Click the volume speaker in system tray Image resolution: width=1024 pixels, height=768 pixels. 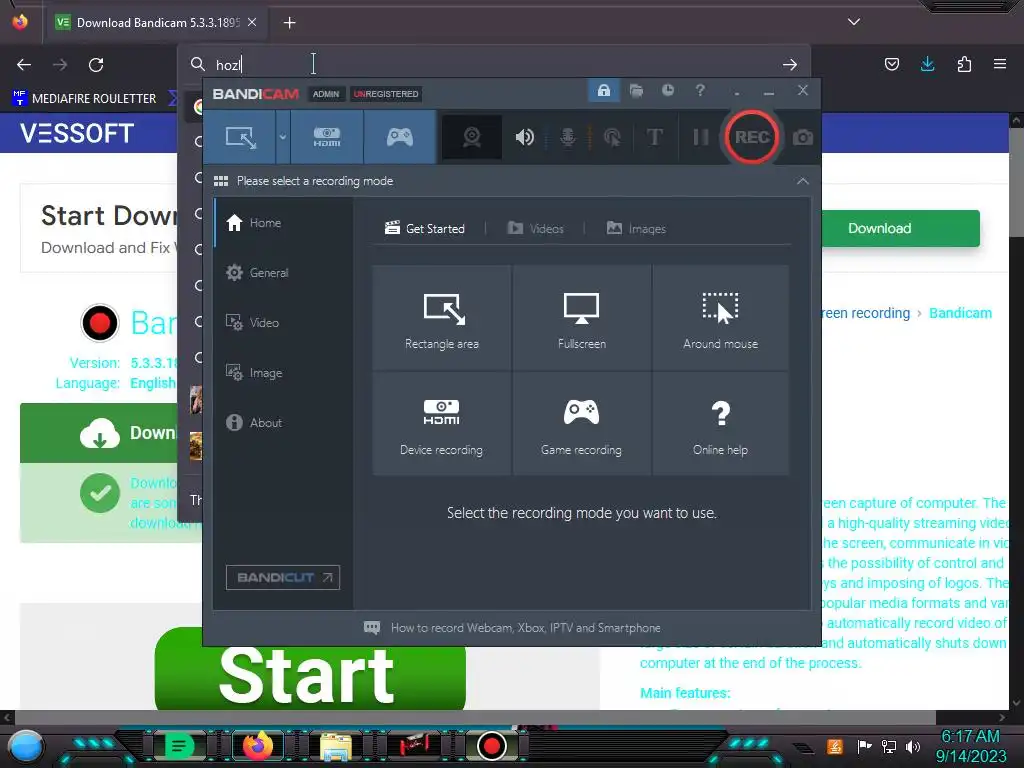coord(913,746)
